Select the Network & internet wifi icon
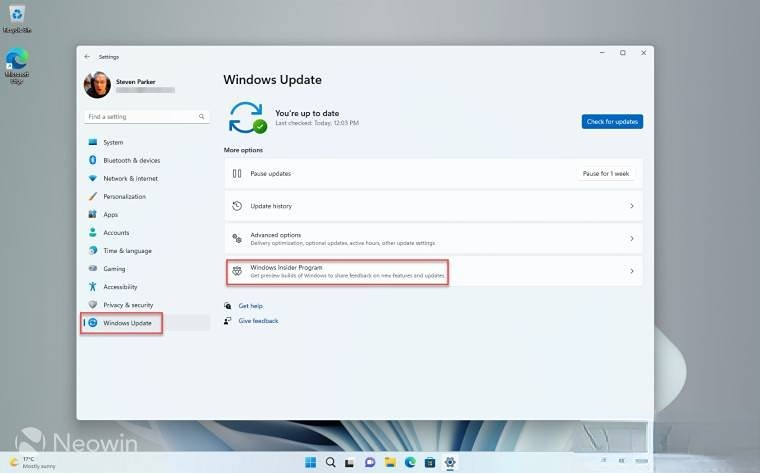Image resolution: width=760 pixels, height=473 pixels. 93,178
